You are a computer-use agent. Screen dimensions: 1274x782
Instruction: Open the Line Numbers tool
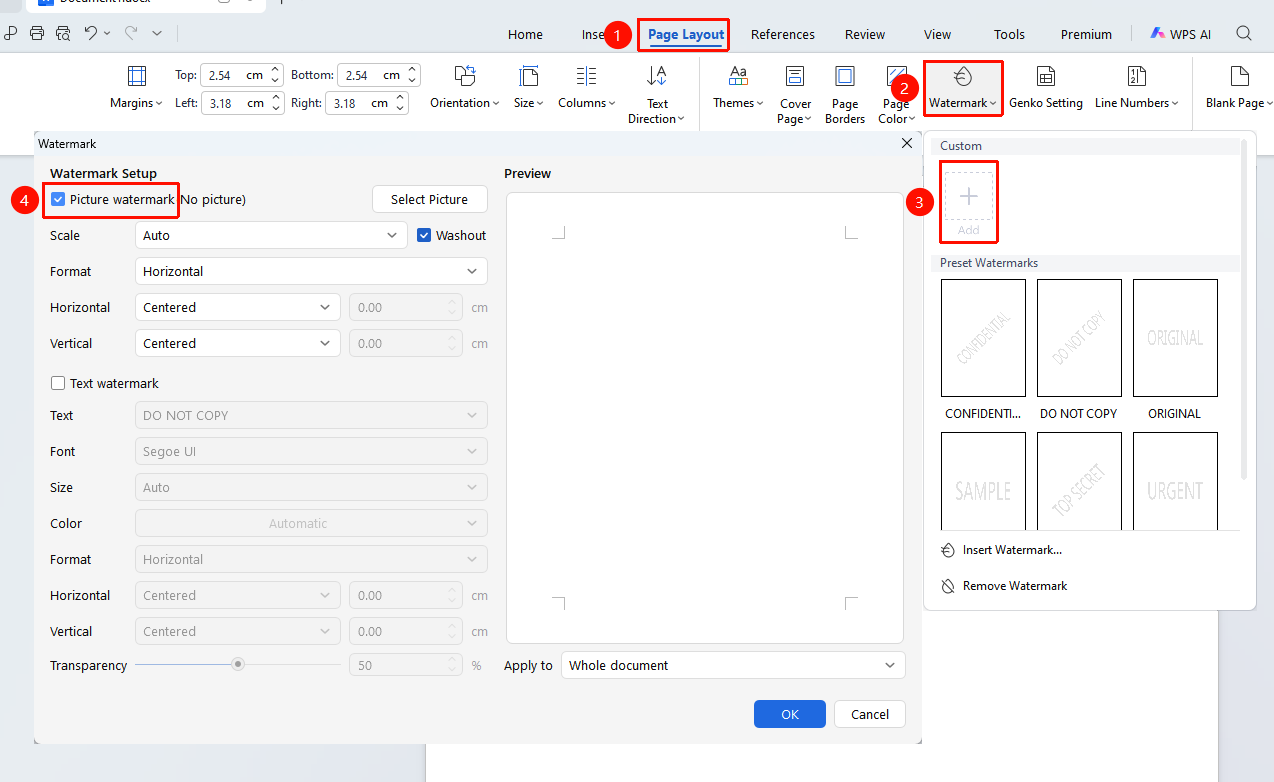point(1136,89)
